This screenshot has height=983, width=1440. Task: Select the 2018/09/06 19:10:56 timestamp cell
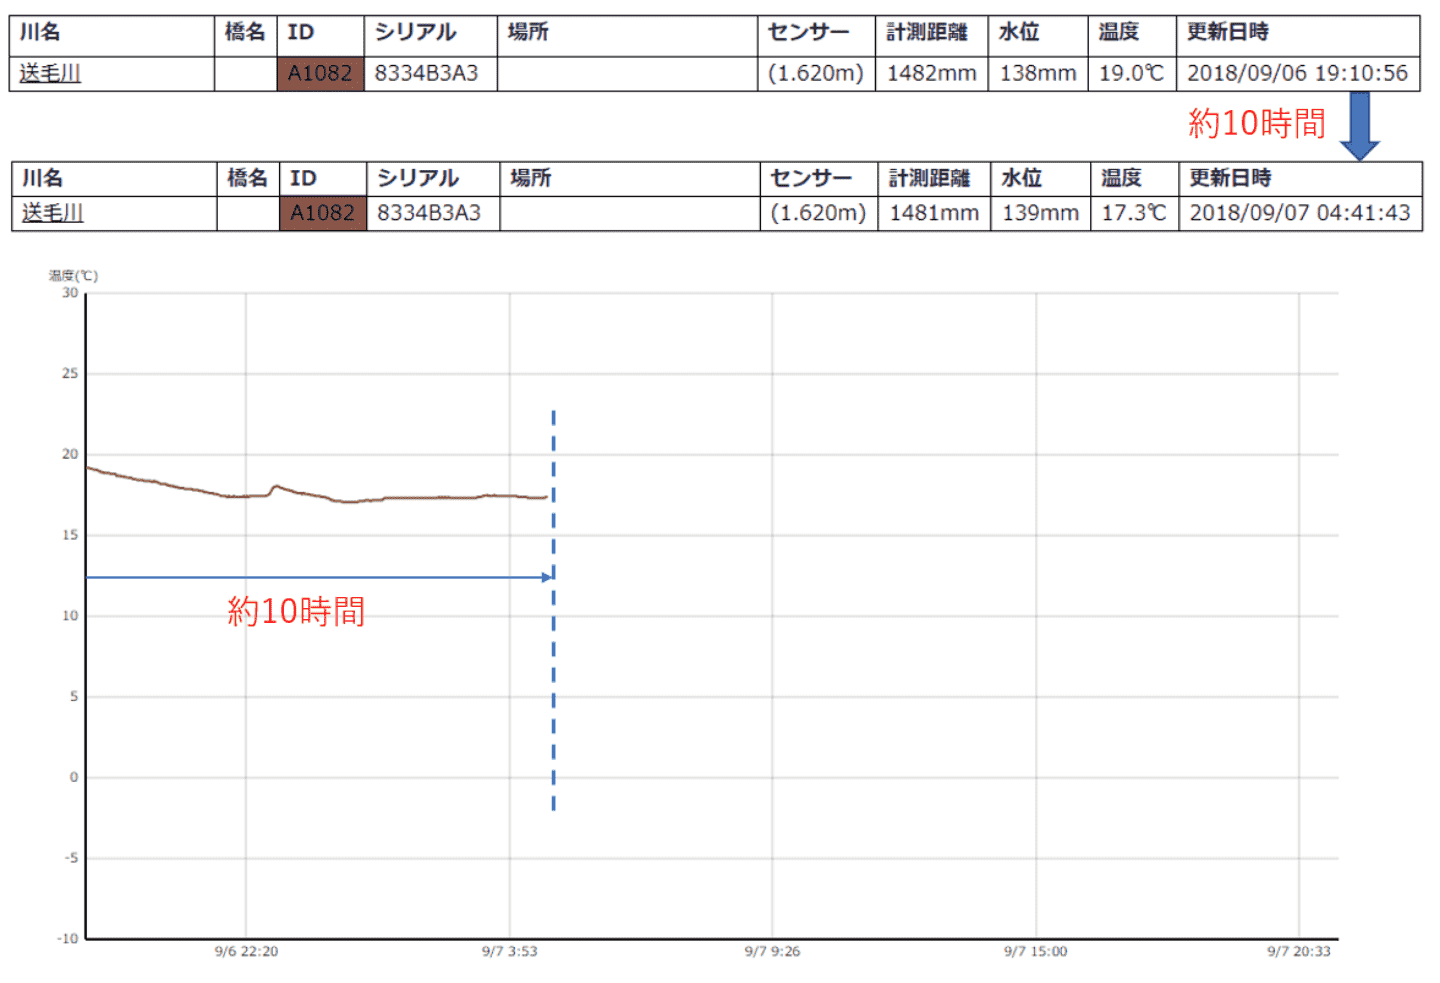[x=1297, y=73]
